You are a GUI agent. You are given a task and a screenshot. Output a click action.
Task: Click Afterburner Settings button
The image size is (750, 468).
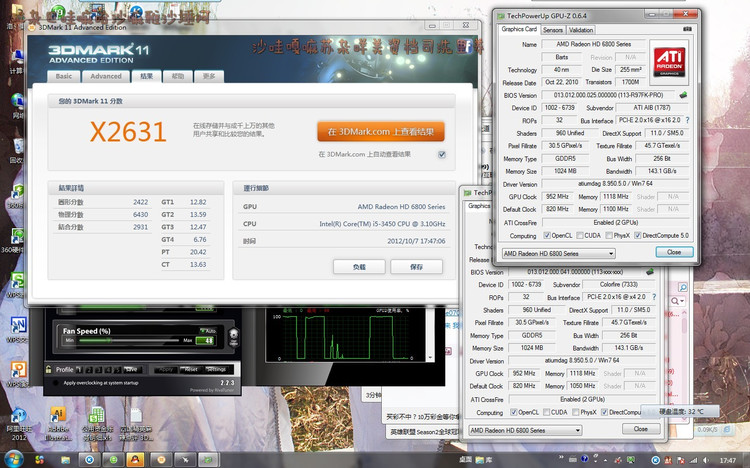pos(216,369)
